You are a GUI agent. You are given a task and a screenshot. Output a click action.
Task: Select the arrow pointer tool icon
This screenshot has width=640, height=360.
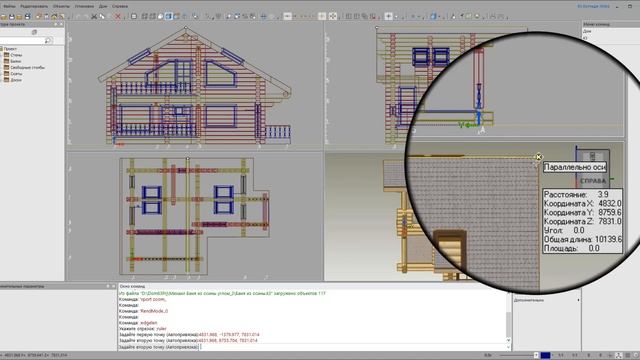point(102,16)
